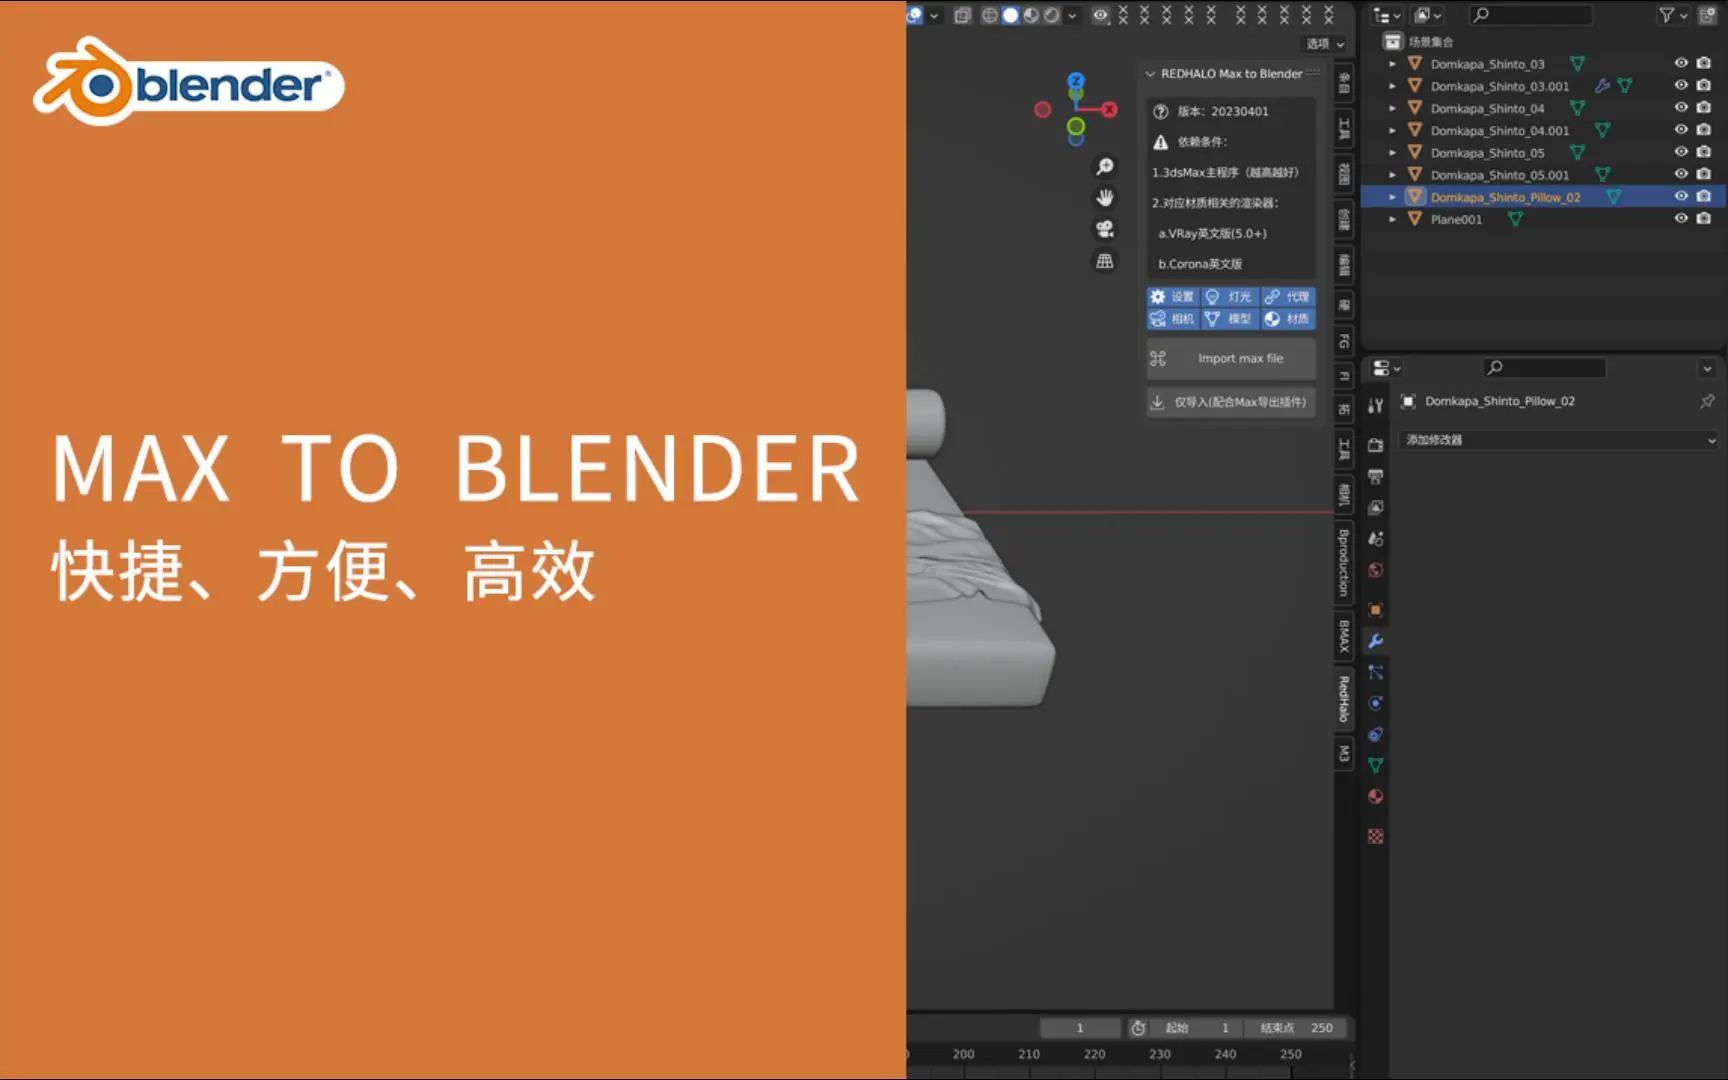
Task: Open the FG sidebar tab
Action: coord(1344,341)
